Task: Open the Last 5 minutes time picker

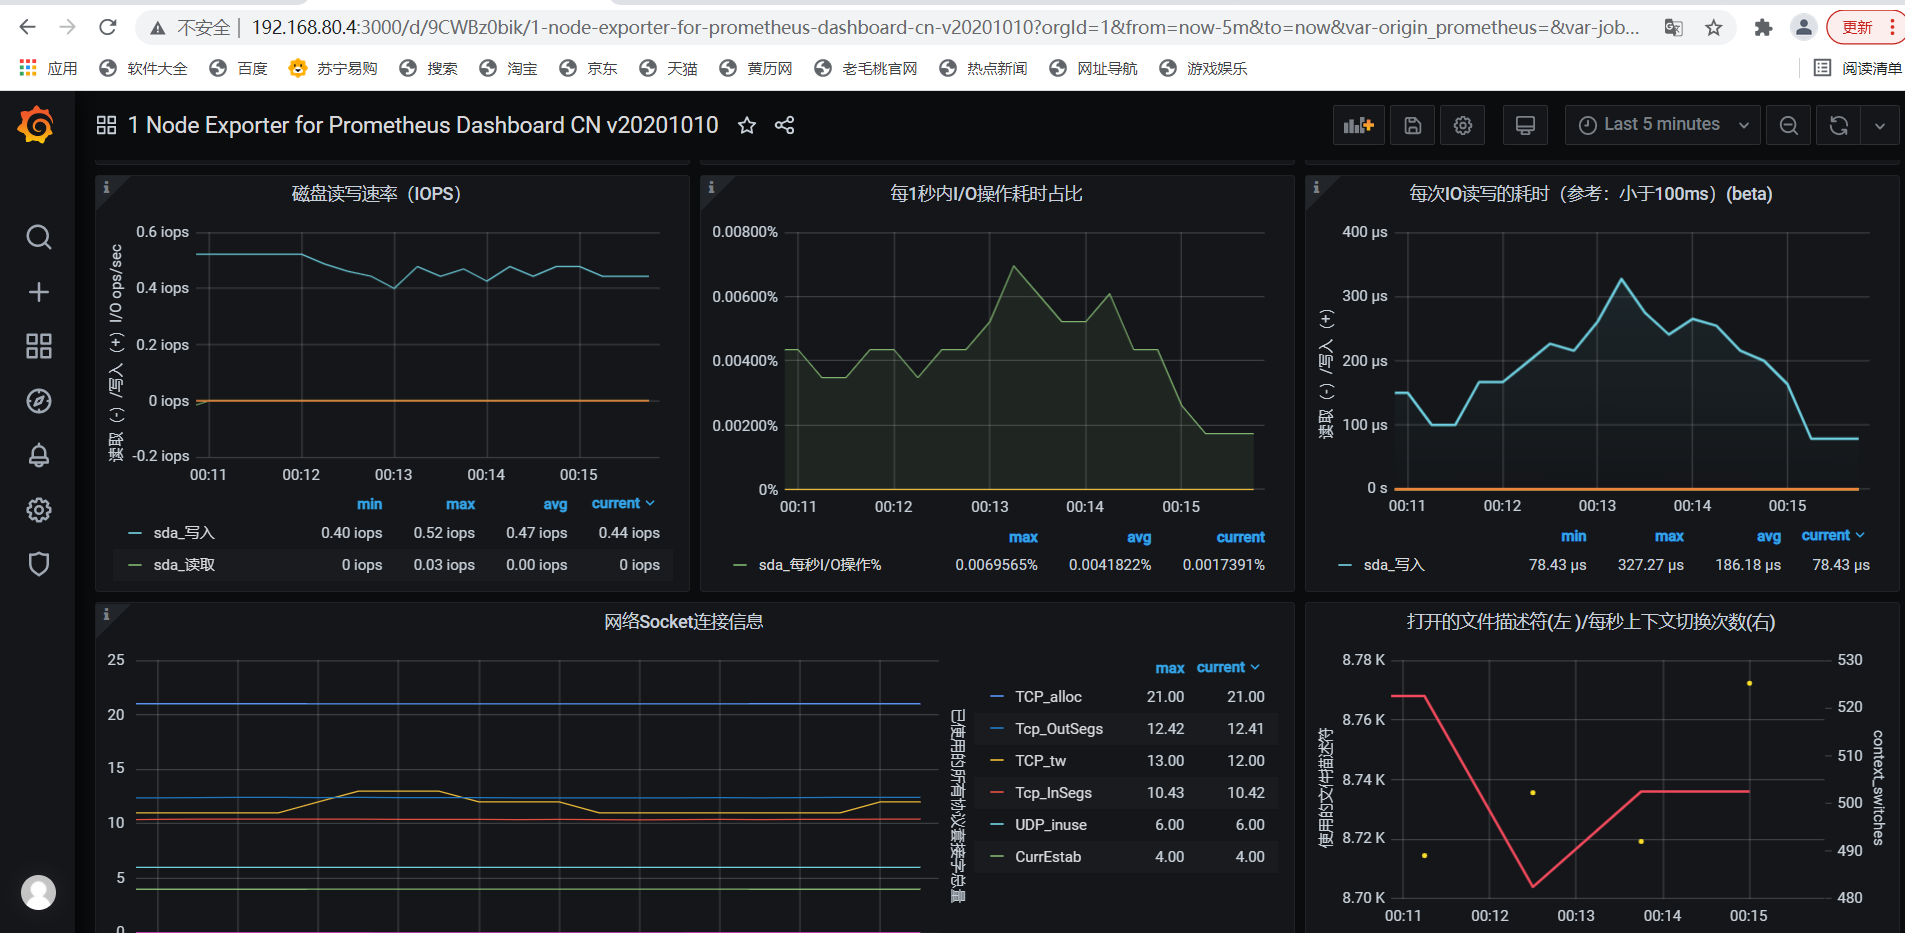Action: [x=1660, y=124]
